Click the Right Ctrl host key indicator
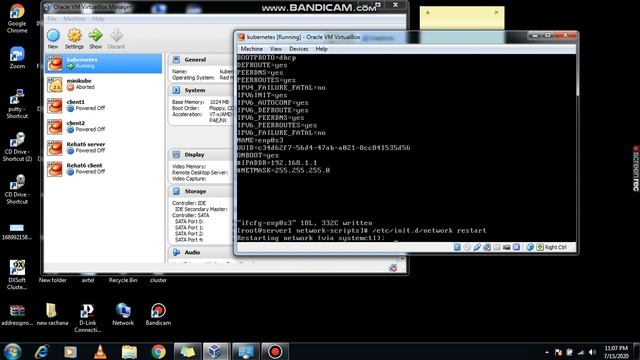Image resolution: width=640 pixels, height=360 pixels. pos(552,247)
